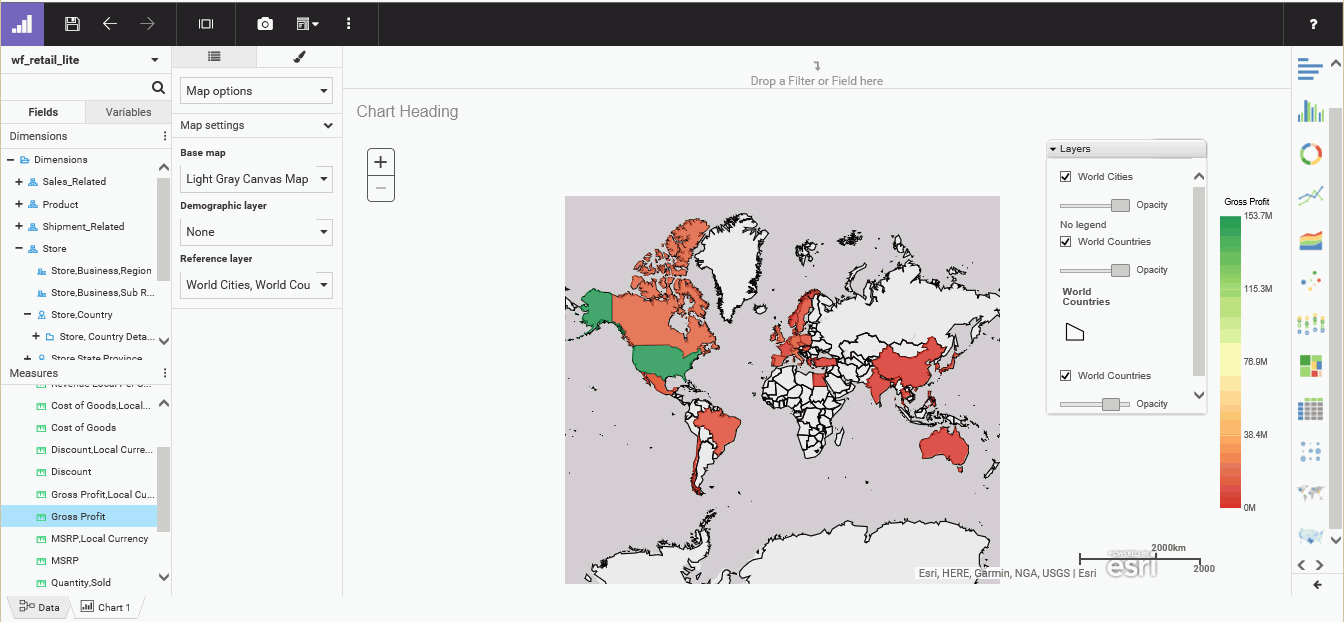This screenshot has height=622, width=1344.
Task: Redo with the right arrow icon
Action: [147, 23]
